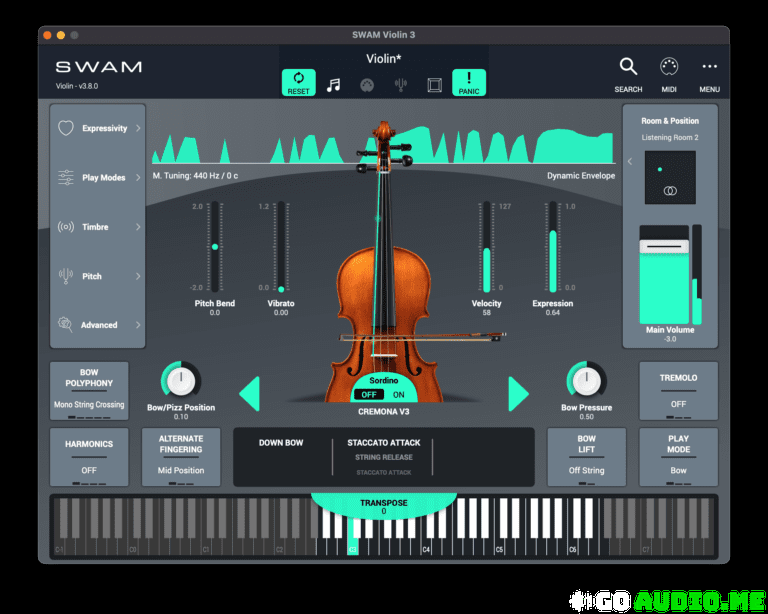Image resolution: width=768 pixels, height=614 pixels.
Task: Click the Main Volume fader
Action: [x=664, y=245]
